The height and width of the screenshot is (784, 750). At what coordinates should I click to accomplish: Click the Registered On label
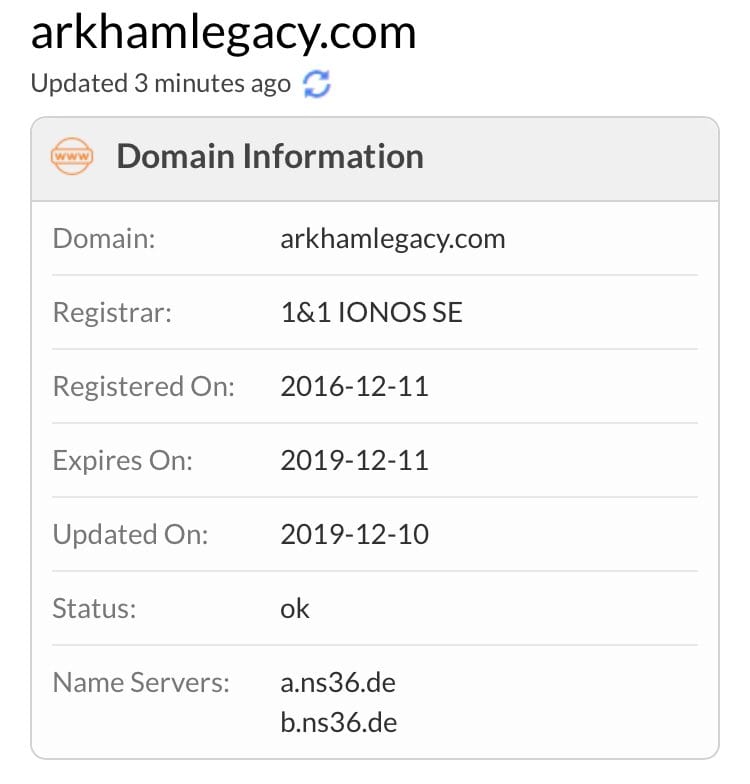coord(143,386)
